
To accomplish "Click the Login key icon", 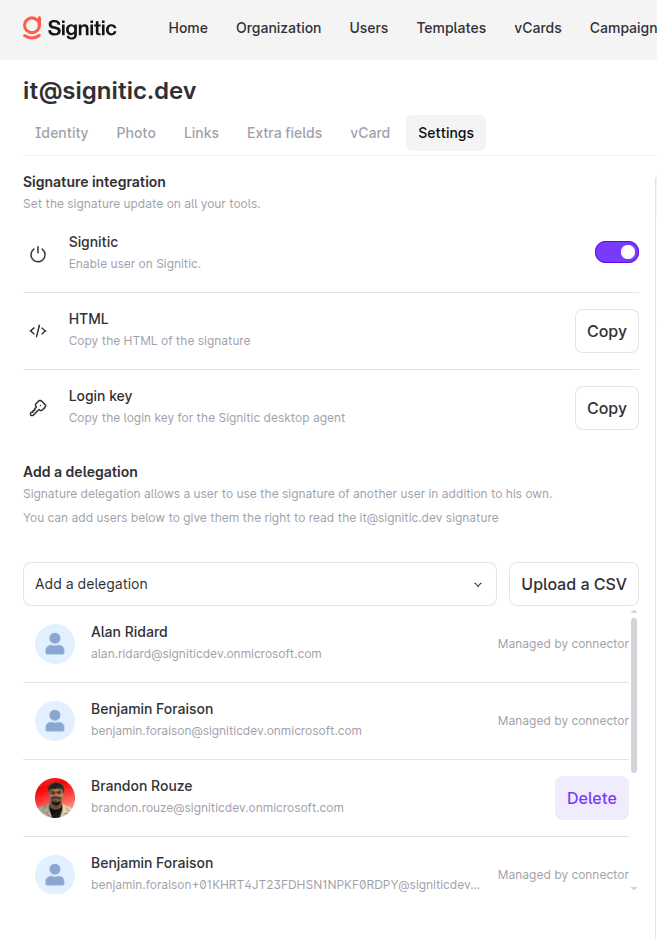I will pos(38,408).
